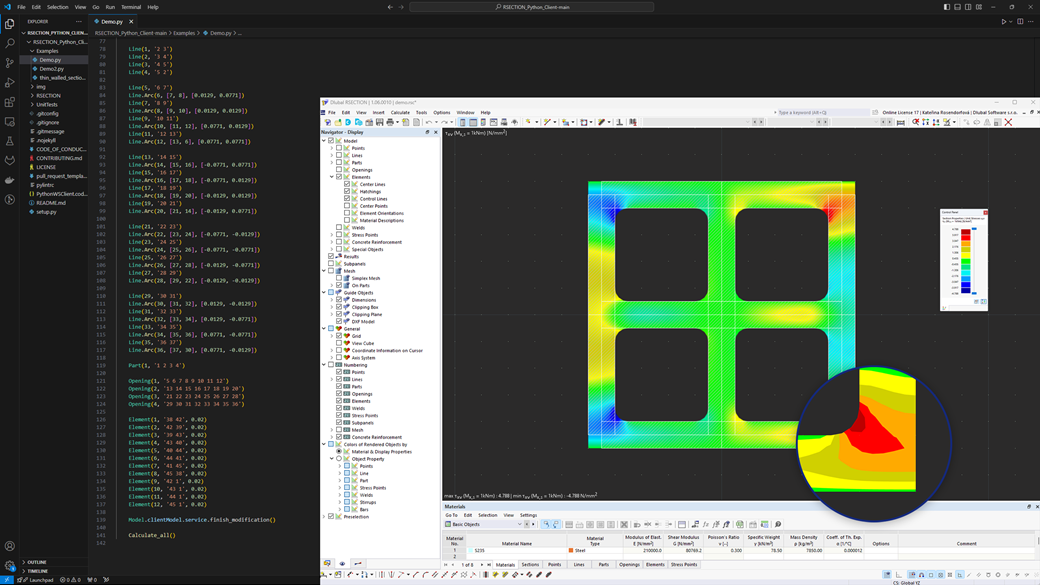Open Run and Debug view
The image size is (1040, 585).
10,83
